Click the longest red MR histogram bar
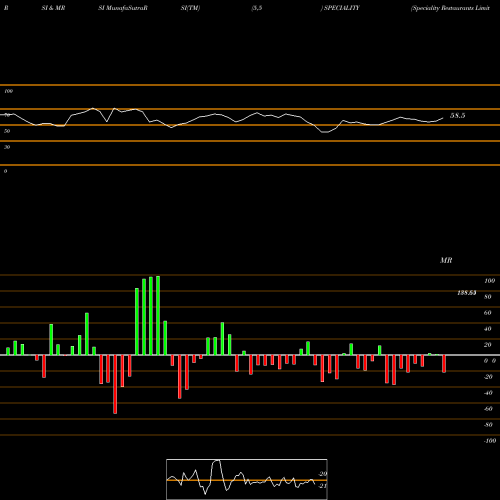Image resolution: width=500 pixels, height=500 pixels. pos(115,384)
